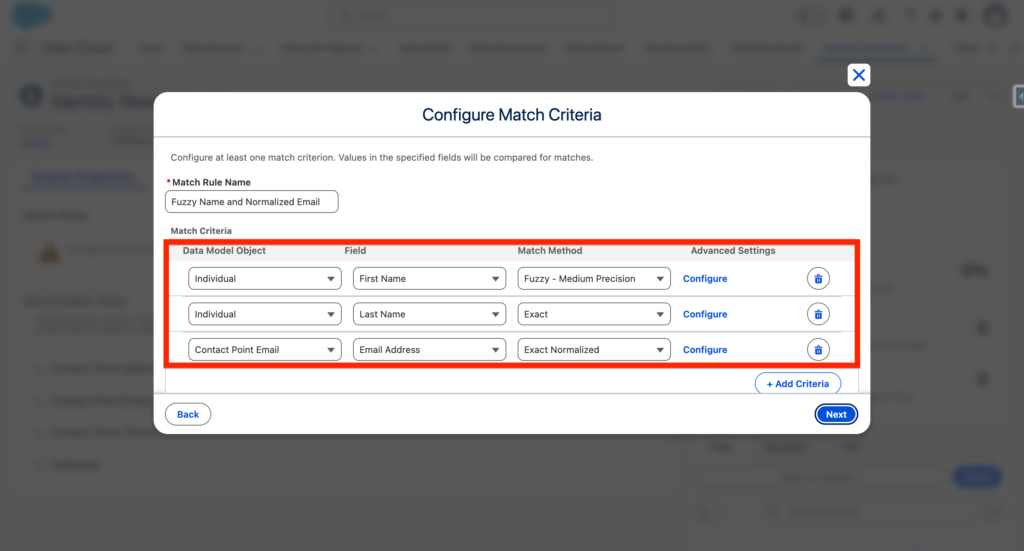Open Configure settings for Email Address row
This screenshot has height=551, width=1024.
click(x=705, y=350)
